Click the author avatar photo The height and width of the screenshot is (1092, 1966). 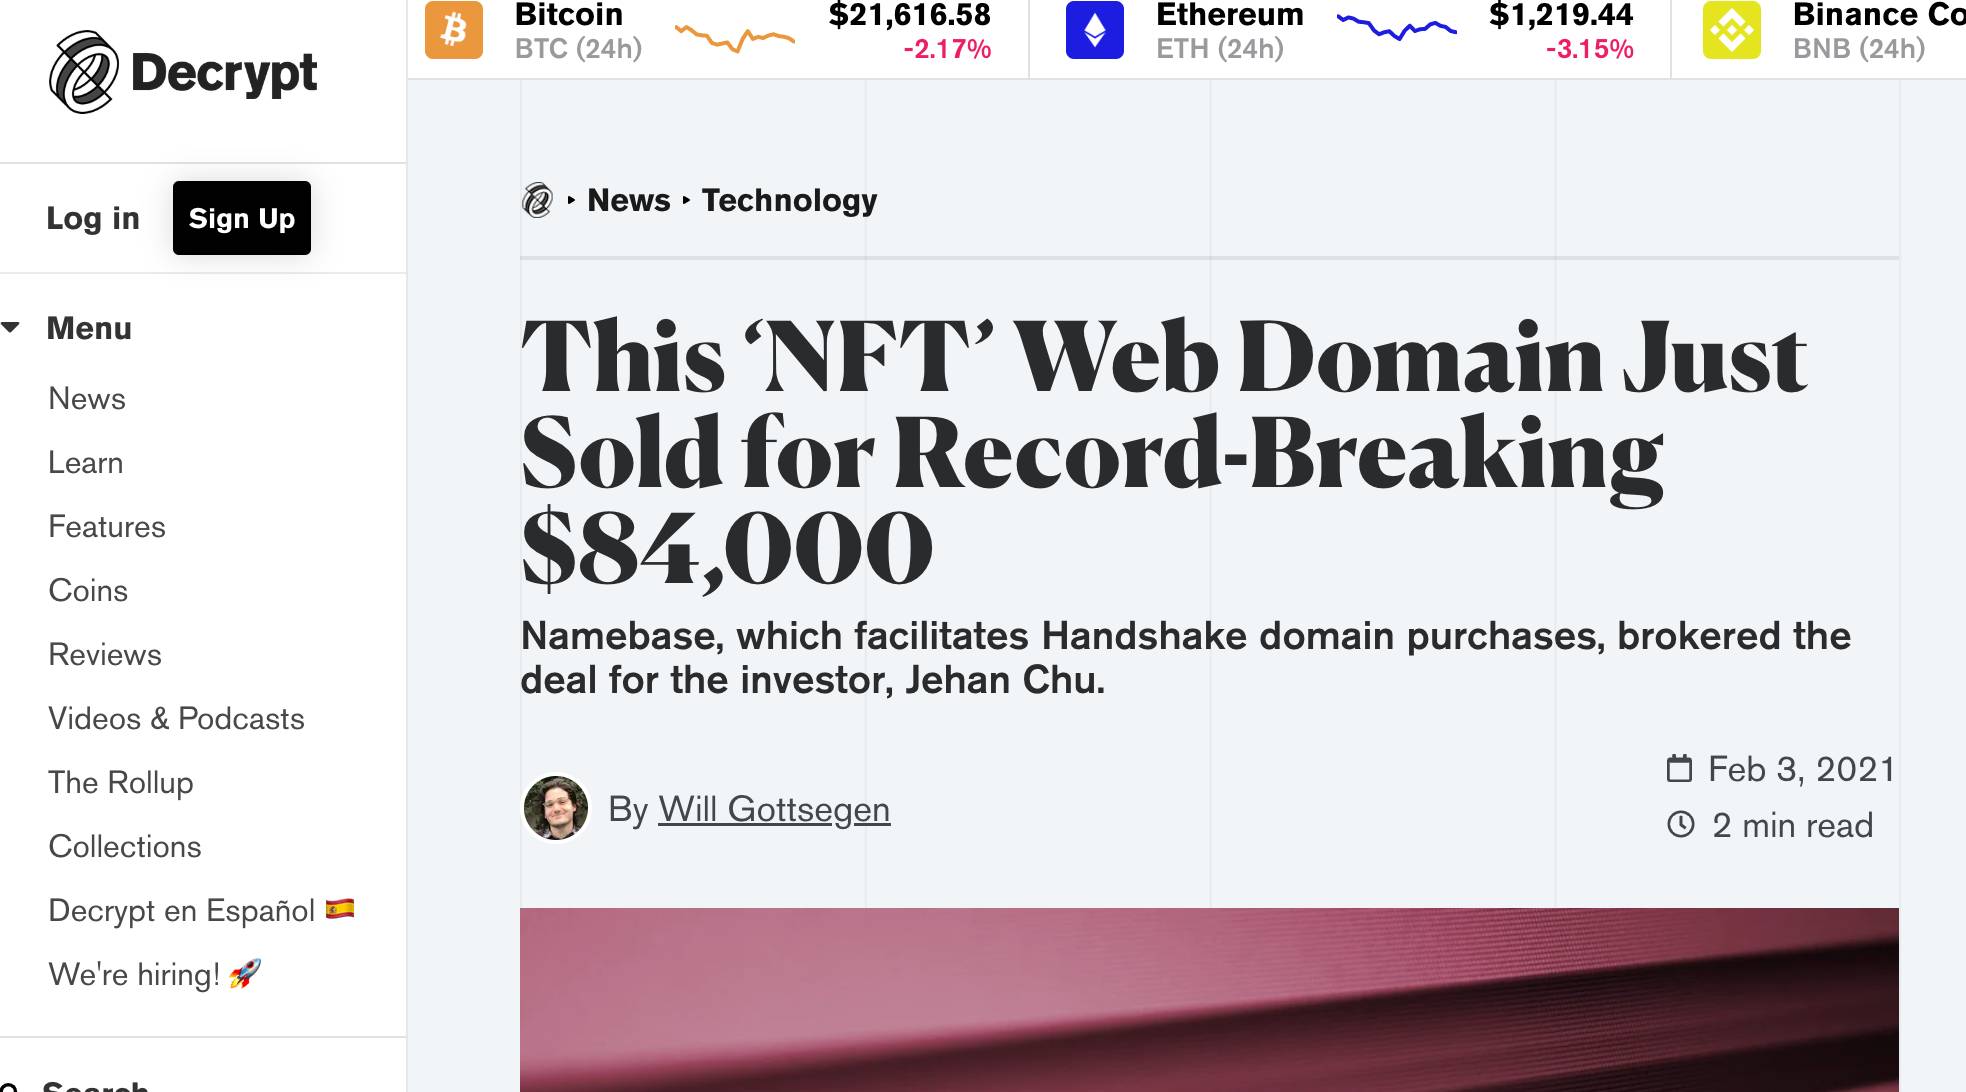tap(556, 808)
